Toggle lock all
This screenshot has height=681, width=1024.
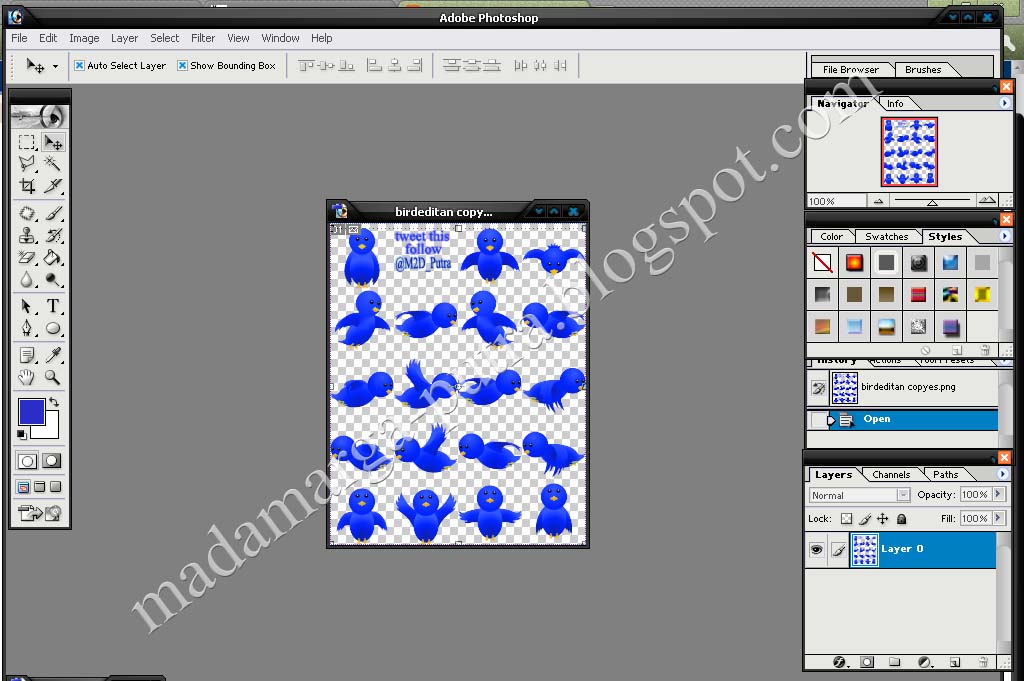tap(901, 519)
